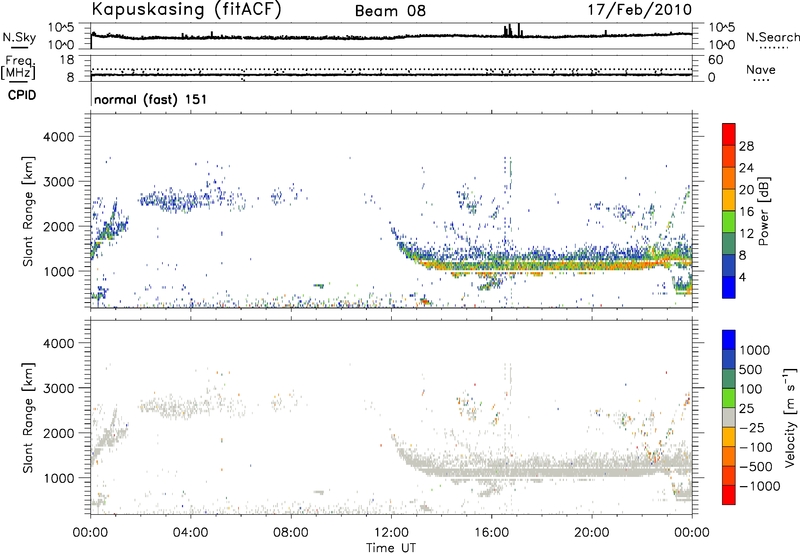800x554 pixels.
Task: Click the date '17/Feb/2010'
Action: (x=640, y=9)
